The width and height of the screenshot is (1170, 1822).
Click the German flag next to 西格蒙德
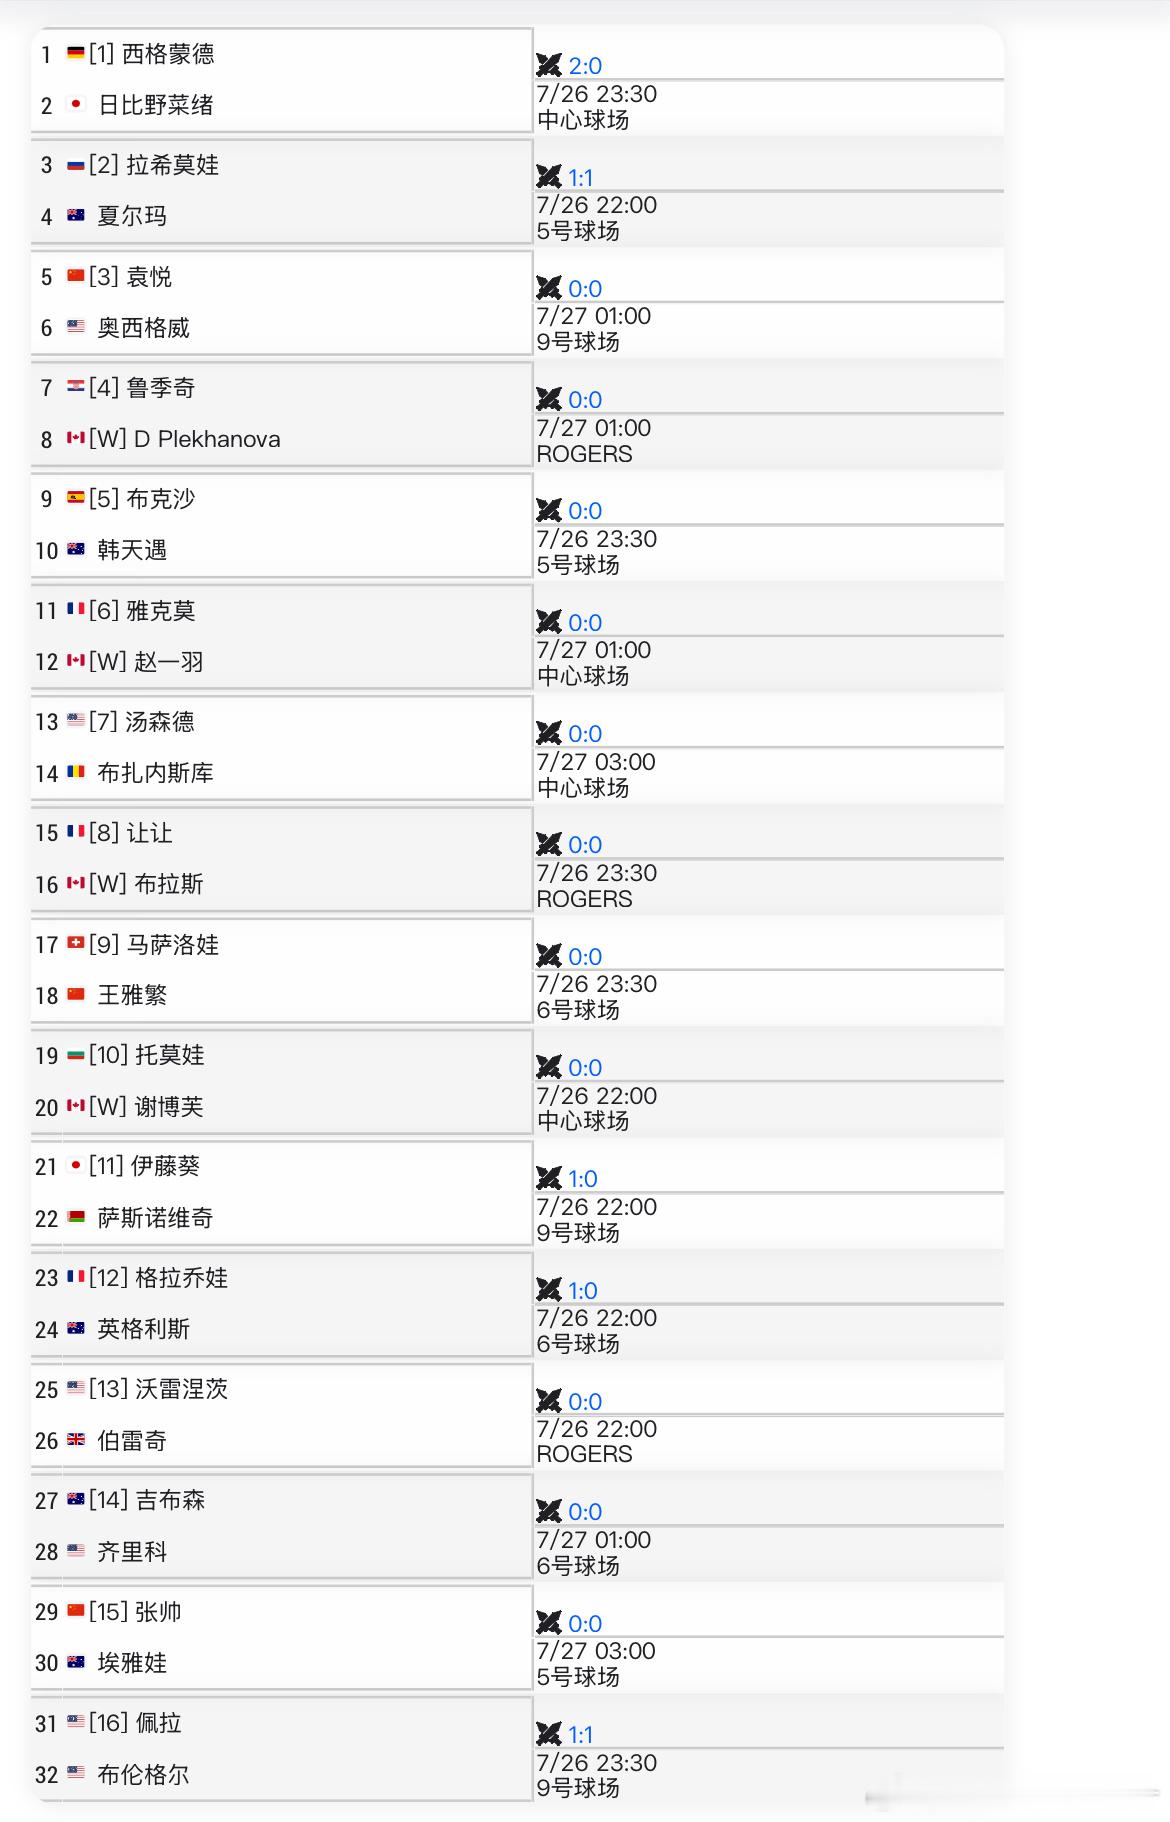click(x=76, y=53)
